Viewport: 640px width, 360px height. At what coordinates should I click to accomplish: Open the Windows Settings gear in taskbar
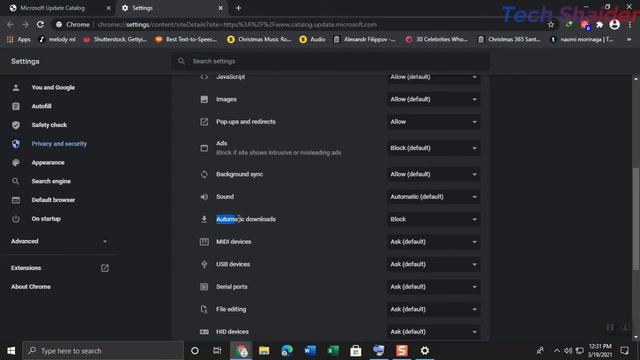click(424, 351)
